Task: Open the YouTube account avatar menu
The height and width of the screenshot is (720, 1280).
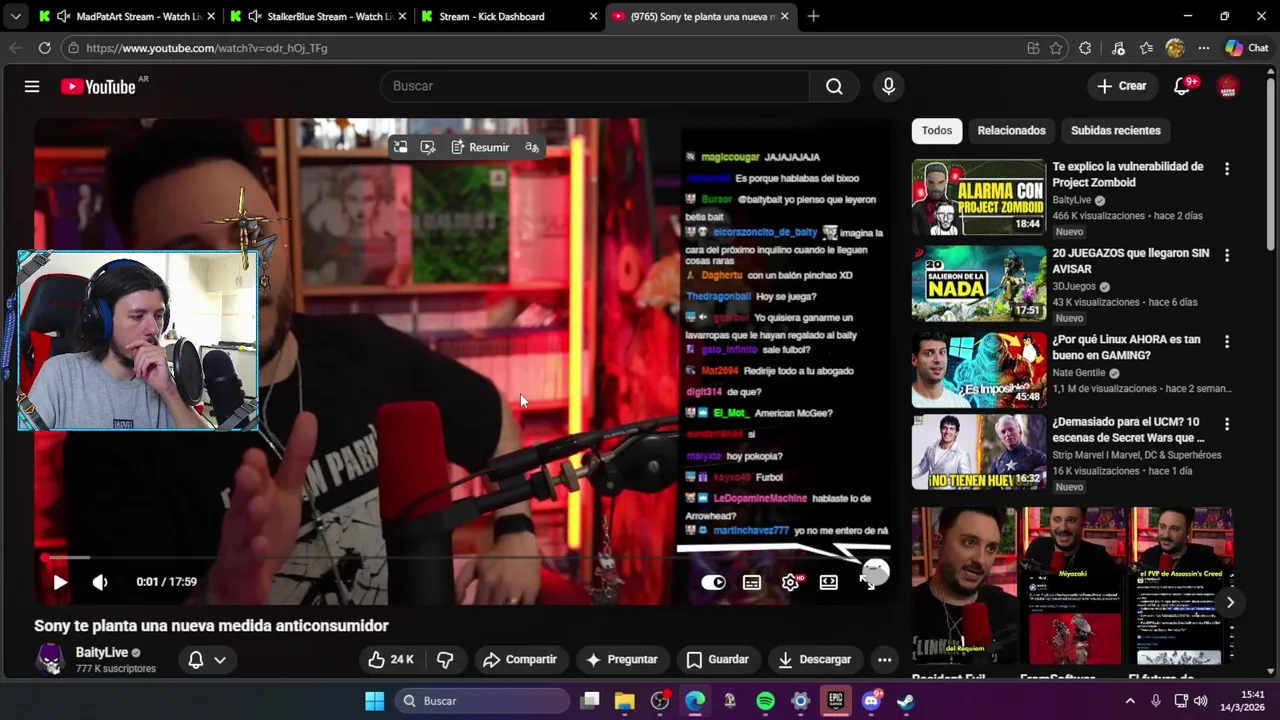Action: tap(1228, 86)
